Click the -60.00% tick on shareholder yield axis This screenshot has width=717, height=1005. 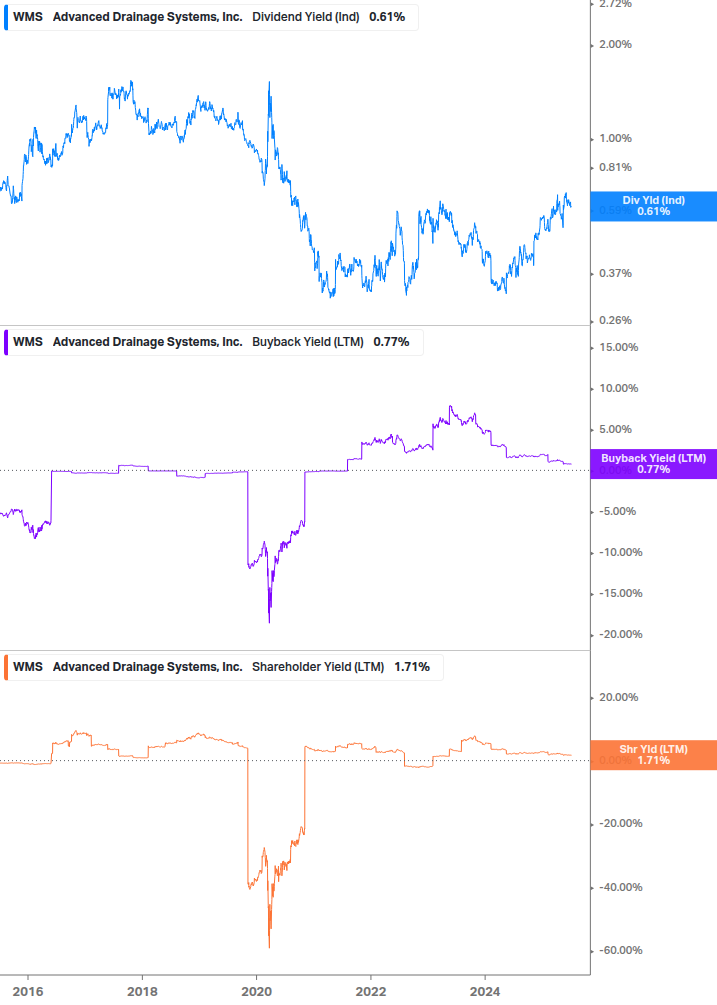(x=620, y=951)
